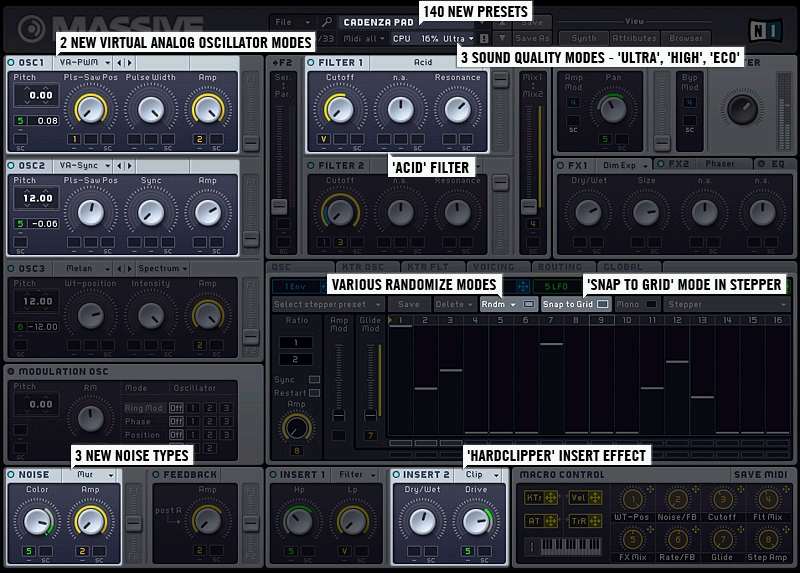Click the Insert 2 Drive knob
This screenshot has height=573, width=800.
tap(476, 521)
